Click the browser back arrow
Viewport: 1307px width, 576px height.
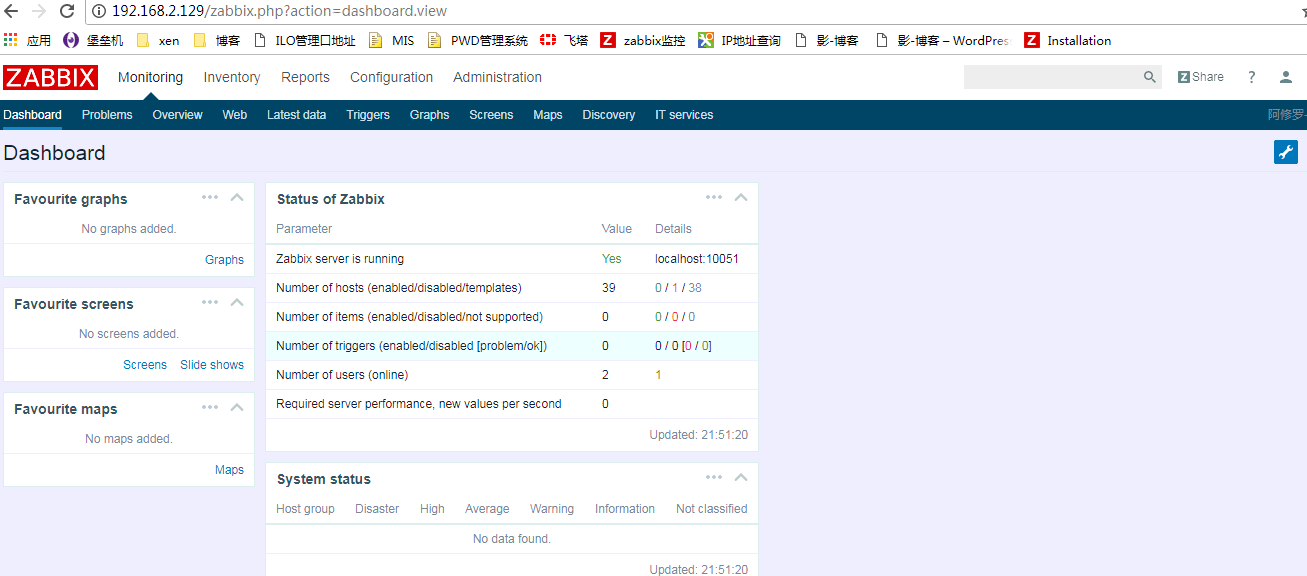coord(12,11)
